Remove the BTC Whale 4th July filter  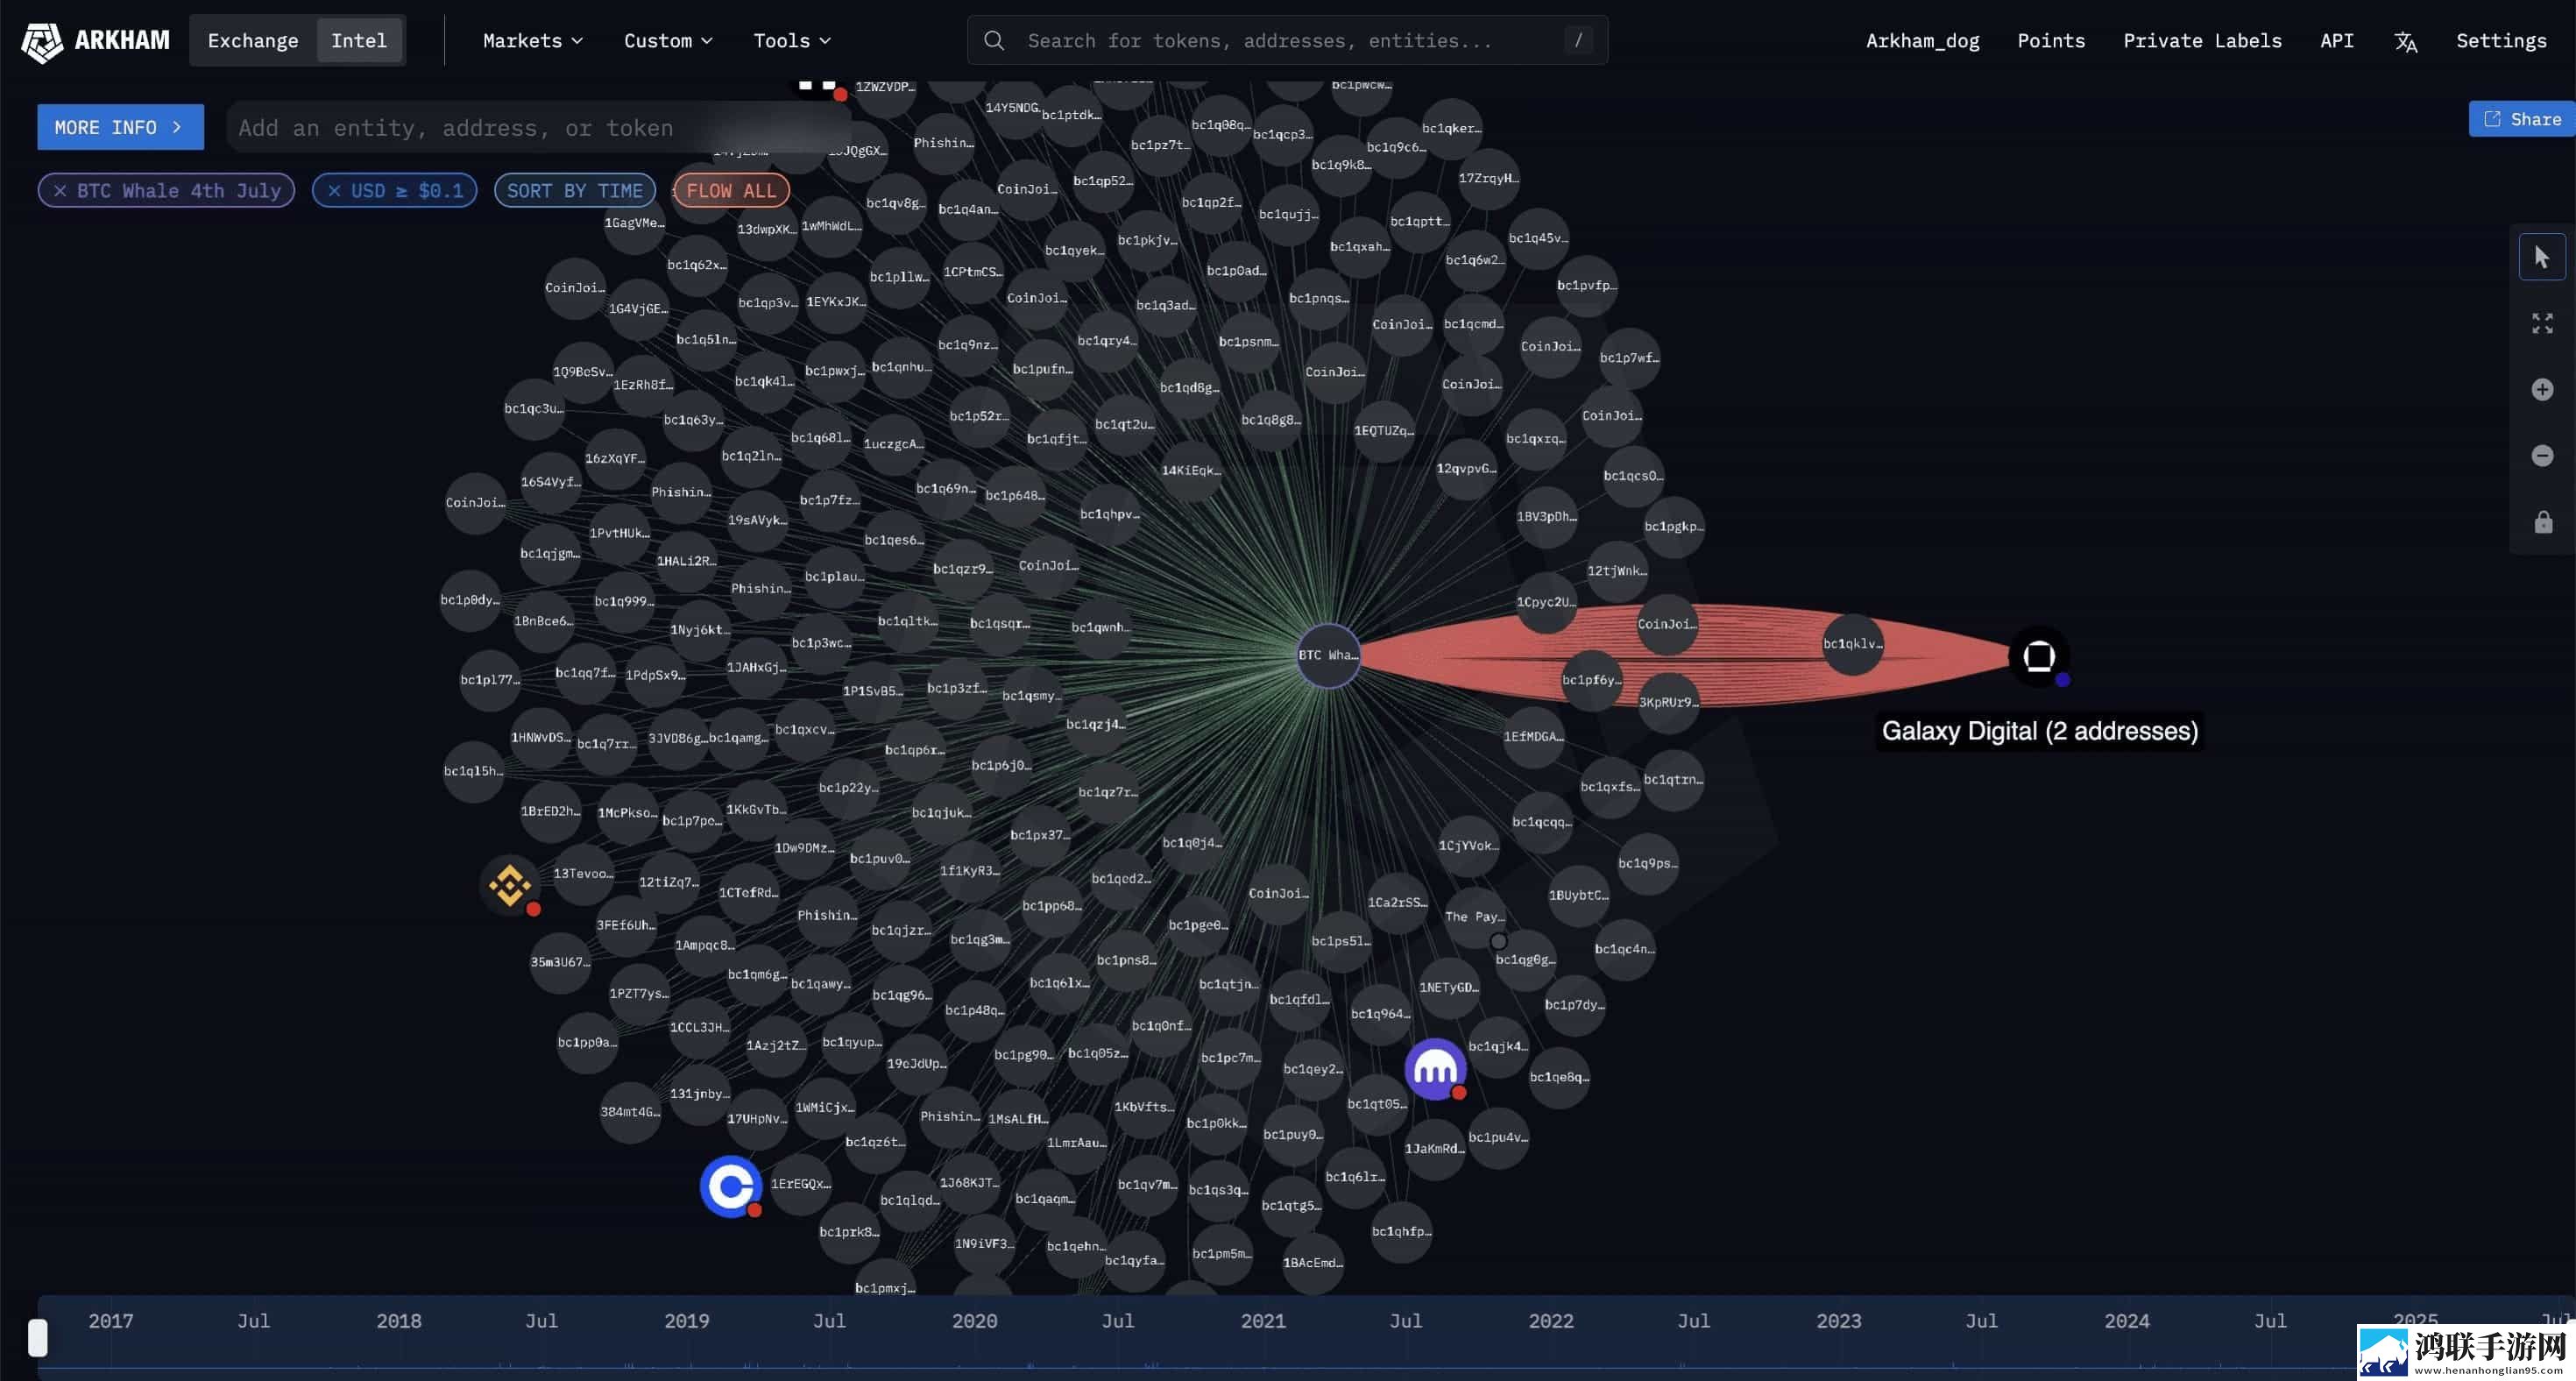click(60, 191)
